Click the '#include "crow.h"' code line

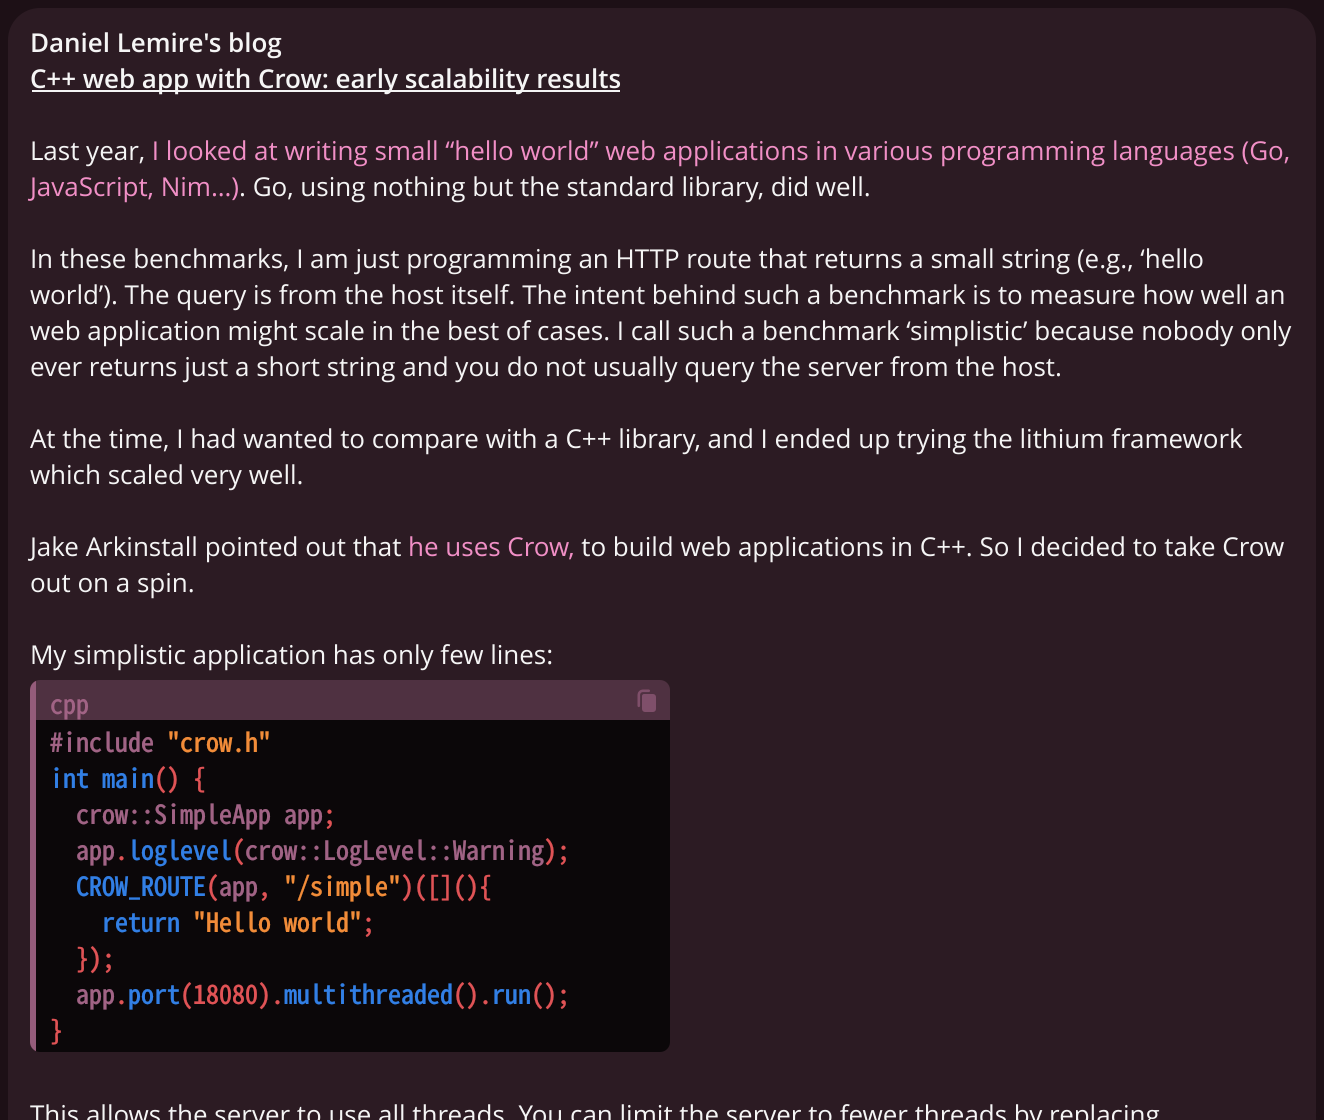[160, 743]
